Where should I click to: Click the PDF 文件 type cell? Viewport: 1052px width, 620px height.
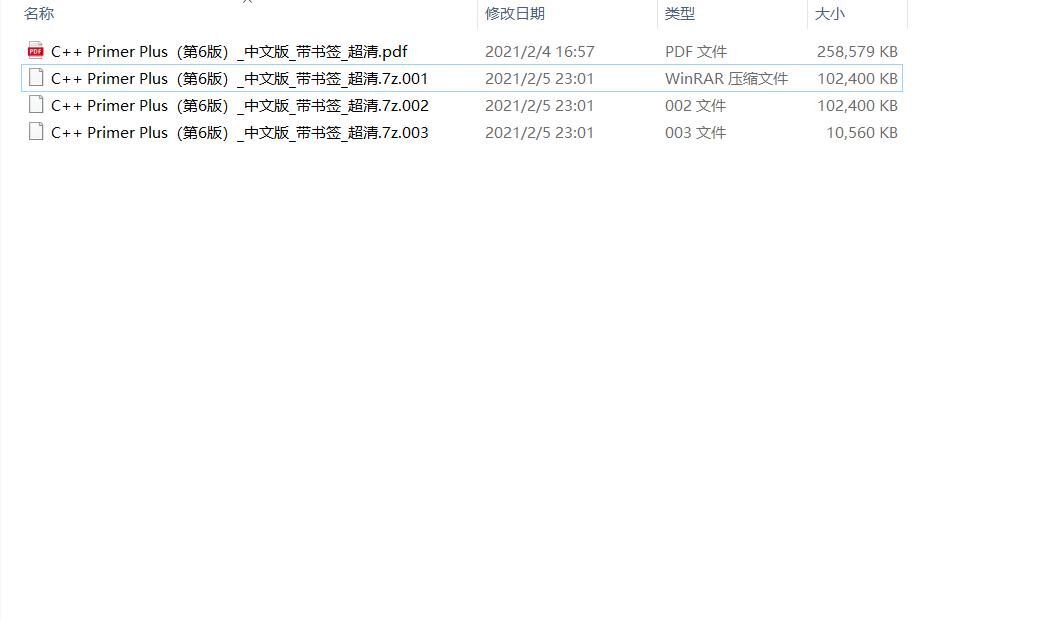(x=696, y=52)
